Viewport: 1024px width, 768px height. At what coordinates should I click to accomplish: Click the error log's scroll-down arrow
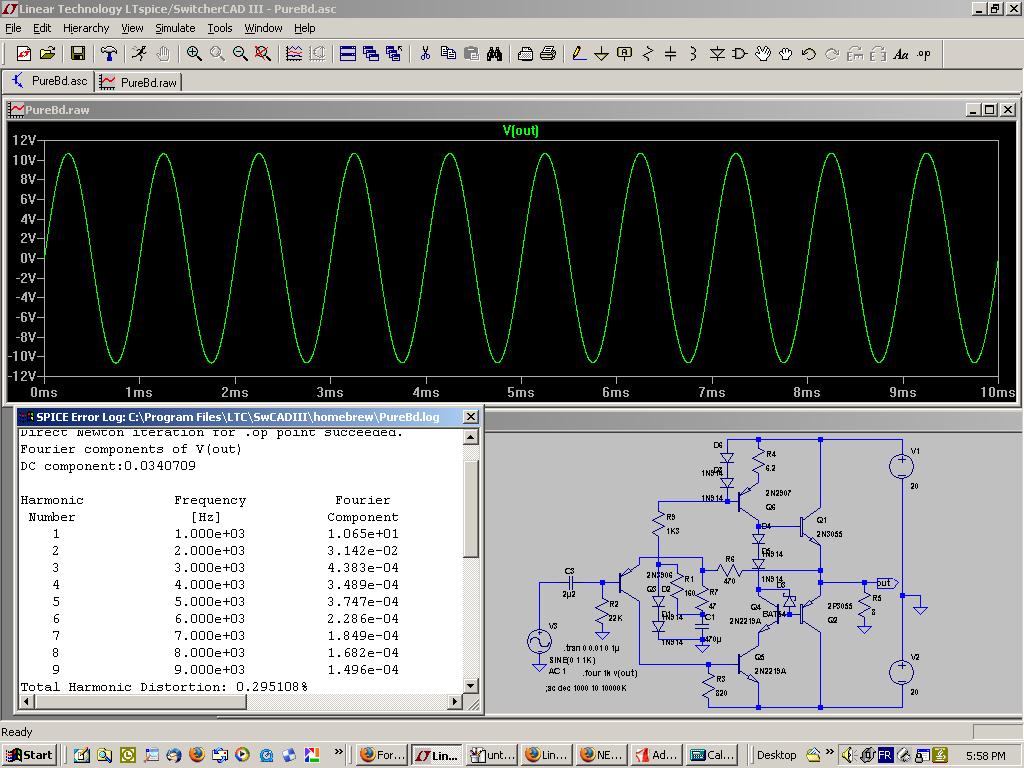(472, 686)
